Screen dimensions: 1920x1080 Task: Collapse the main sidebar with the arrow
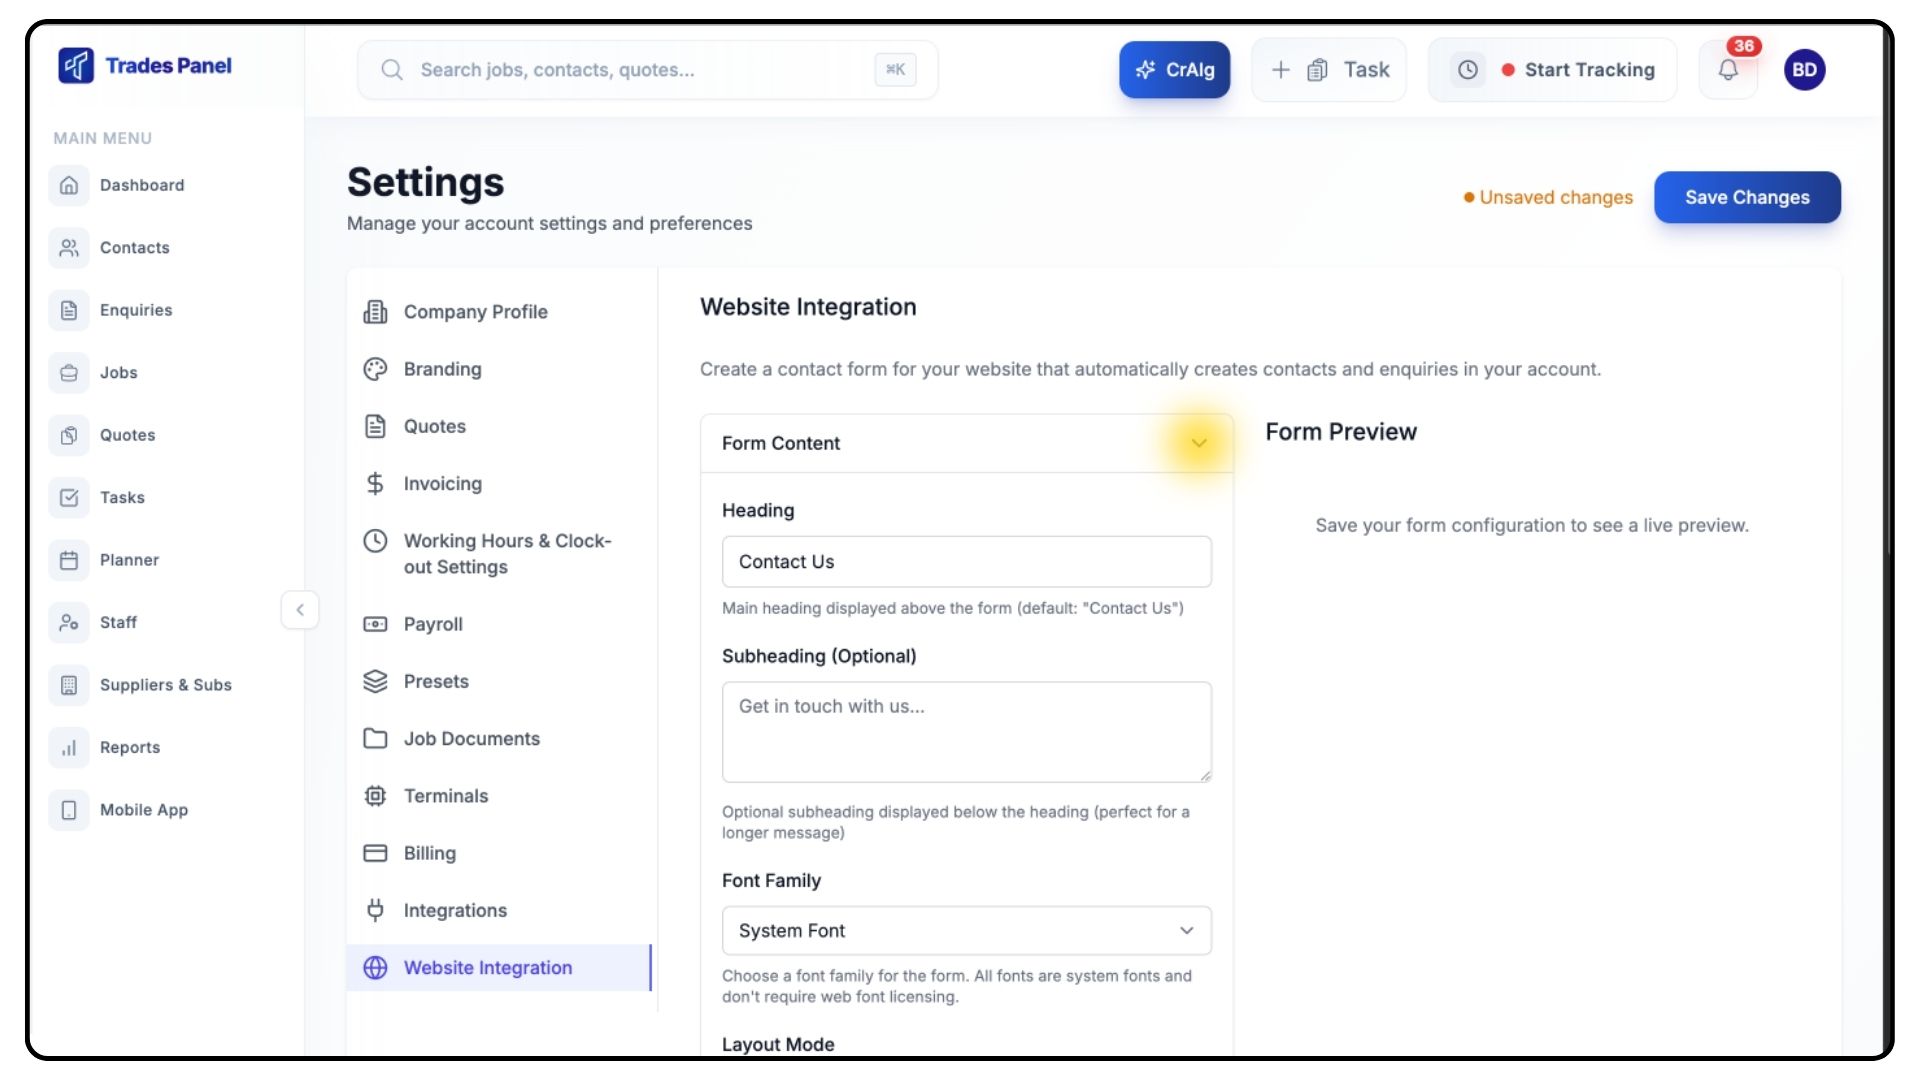[300, 610]
